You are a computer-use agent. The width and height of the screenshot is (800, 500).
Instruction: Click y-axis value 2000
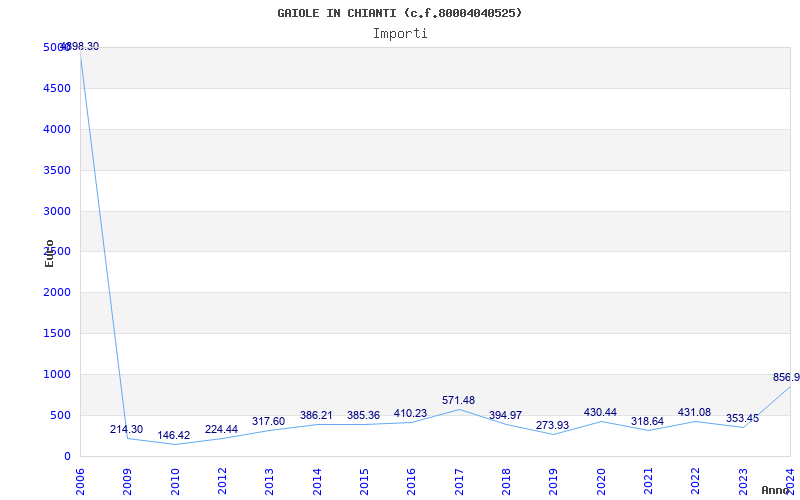click(x=57, y=293)
